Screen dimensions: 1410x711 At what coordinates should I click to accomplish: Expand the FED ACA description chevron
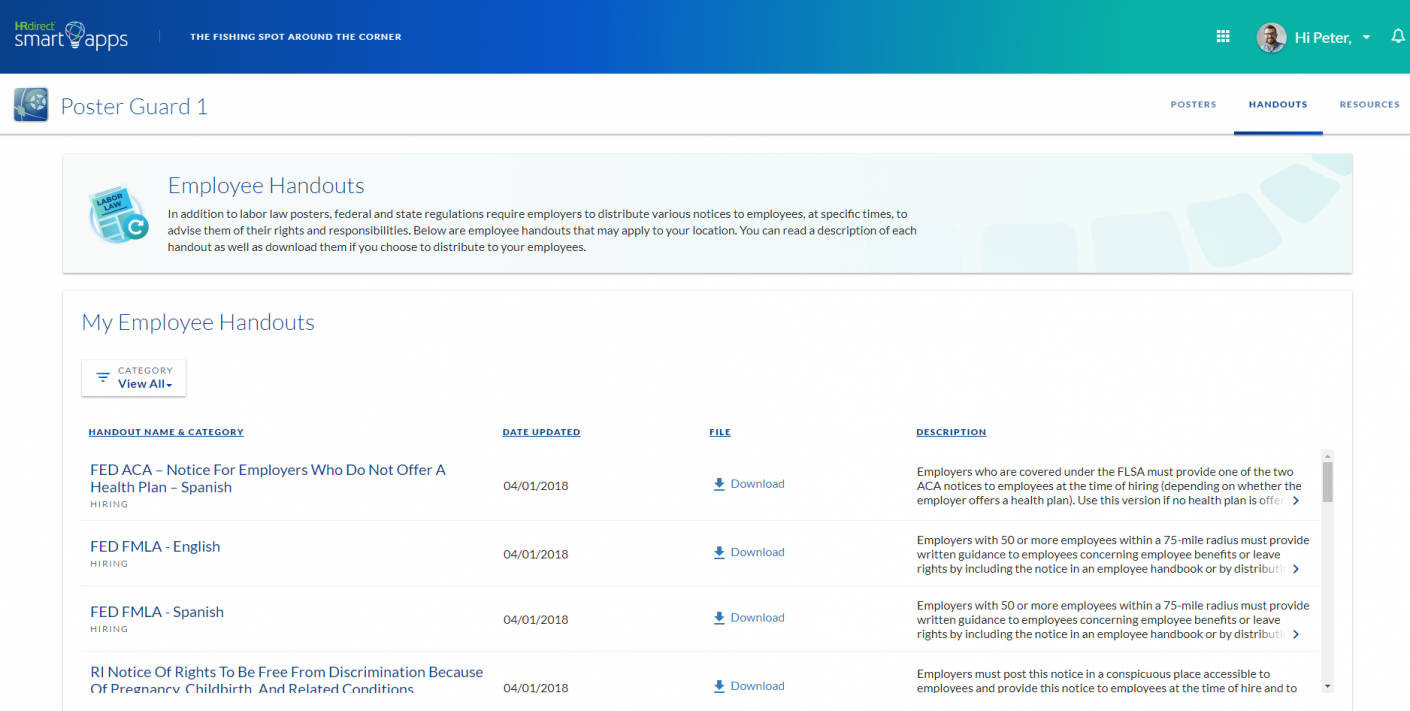[1296, 499]
